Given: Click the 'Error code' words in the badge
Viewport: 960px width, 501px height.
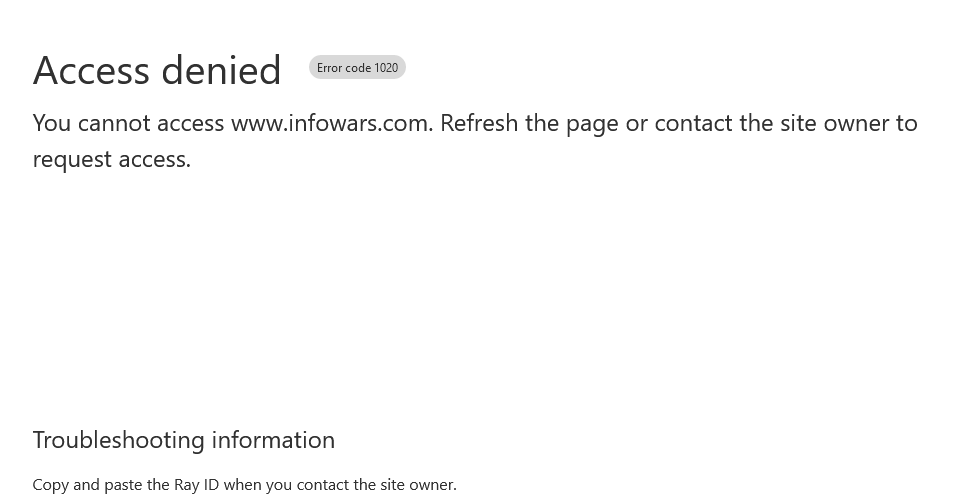Looking at the screenshot, I should point(343,68).
